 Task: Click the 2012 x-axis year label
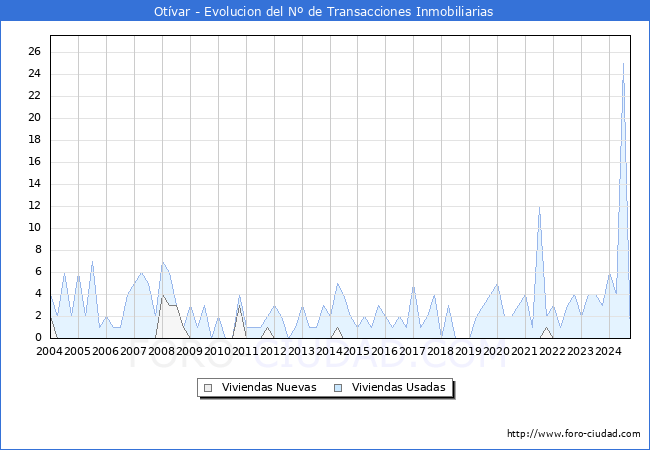(273, 351)
